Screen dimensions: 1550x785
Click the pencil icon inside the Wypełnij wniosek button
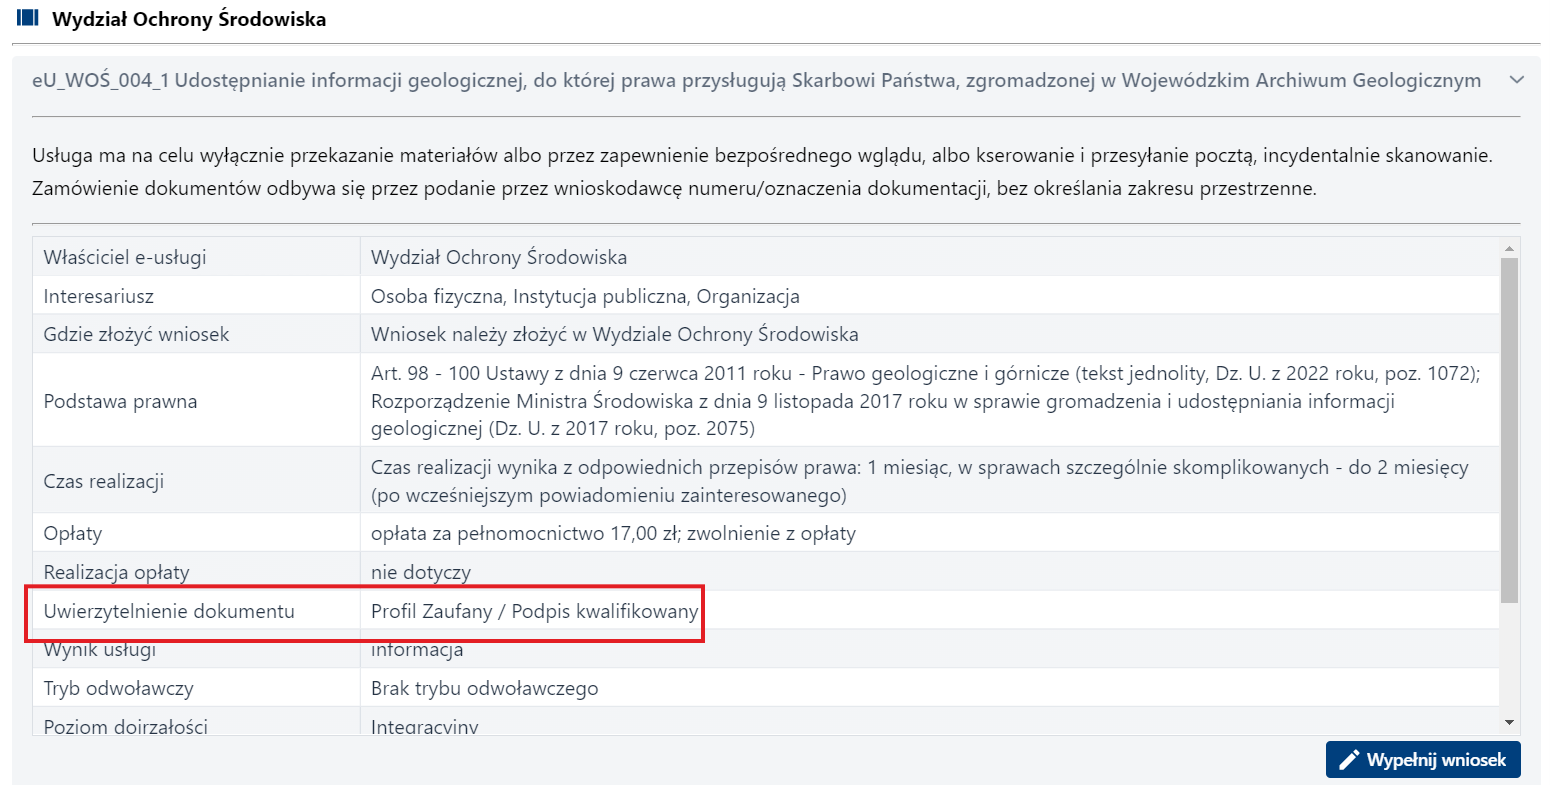[1347, 759]
